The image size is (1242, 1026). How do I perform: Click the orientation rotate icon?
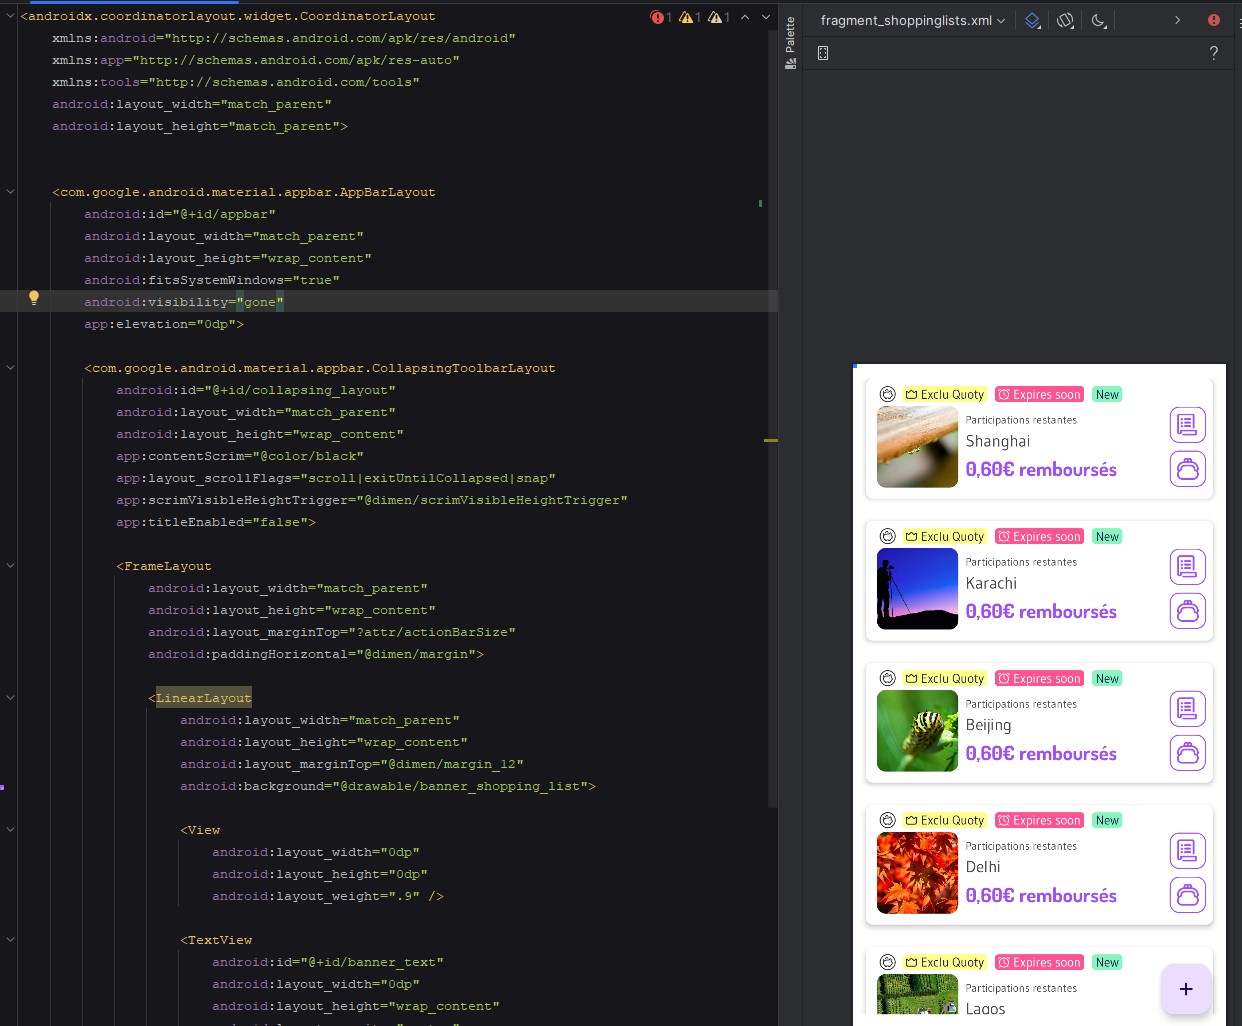tap(1066, 21)
